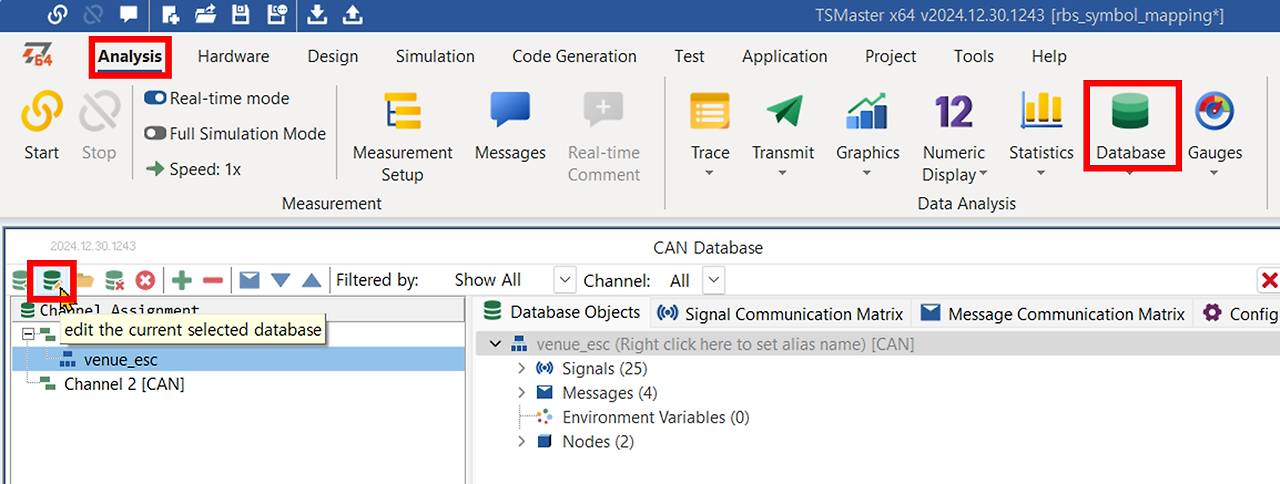Viewport: 1280px width, 484px height.
Task: Click the database remove icon with x
Action: click(x=115, y=281)
